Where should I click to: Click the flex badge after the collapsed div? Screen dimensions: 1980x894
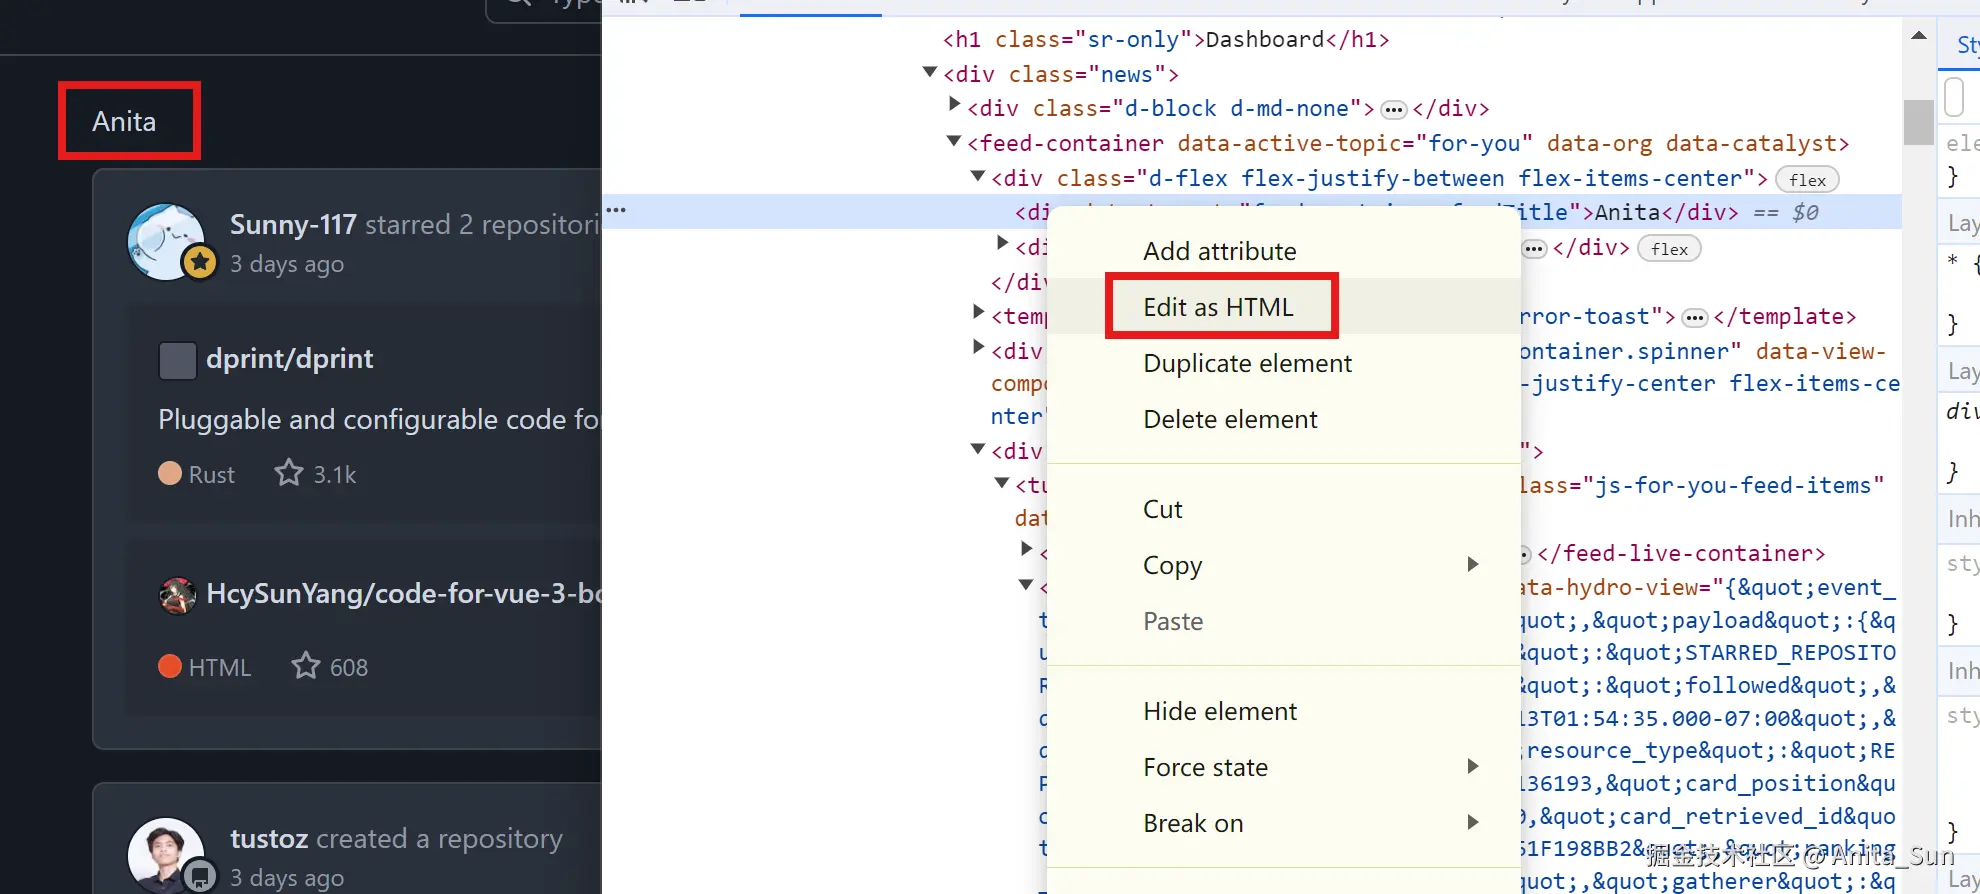pos(1669,249)
